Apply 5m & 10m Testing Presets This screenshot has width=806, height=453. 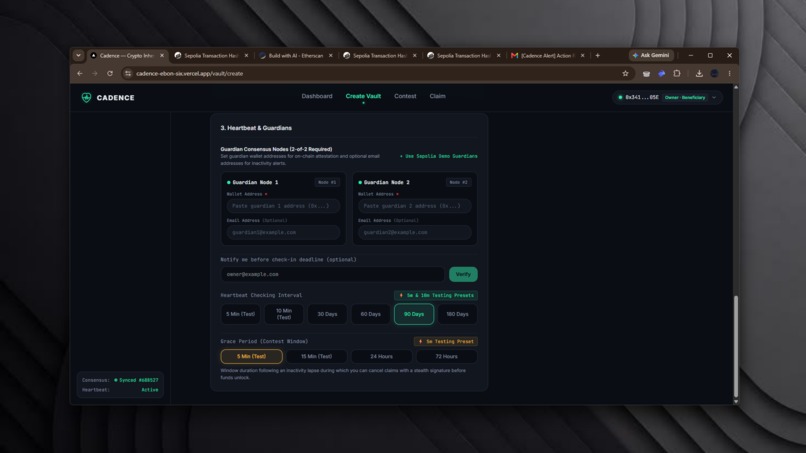coord(436,295)
